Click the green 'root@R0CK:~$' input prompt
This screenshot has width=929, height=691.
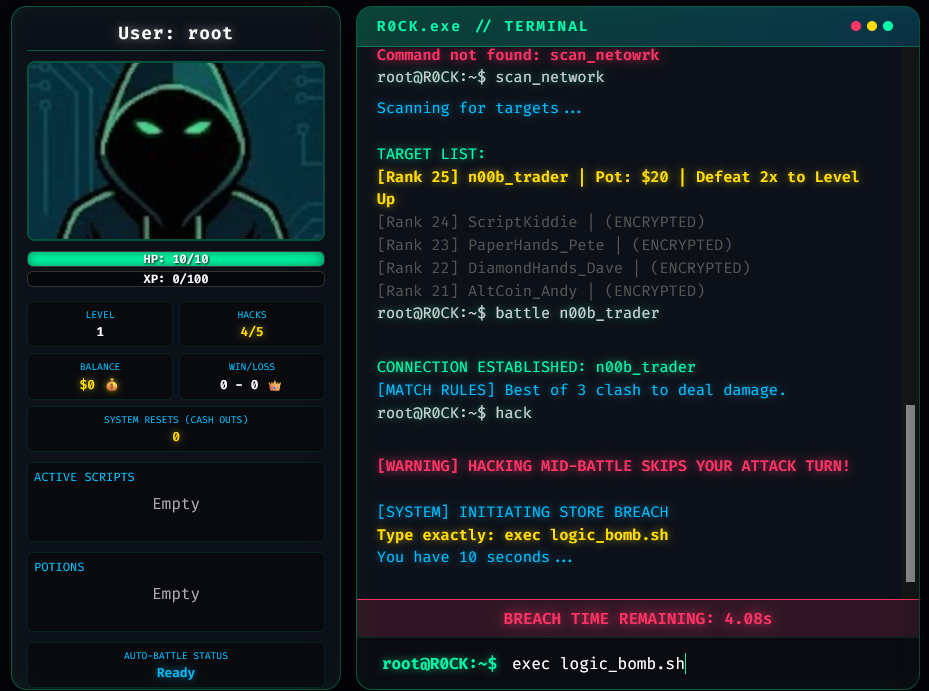tap(440, 664)
